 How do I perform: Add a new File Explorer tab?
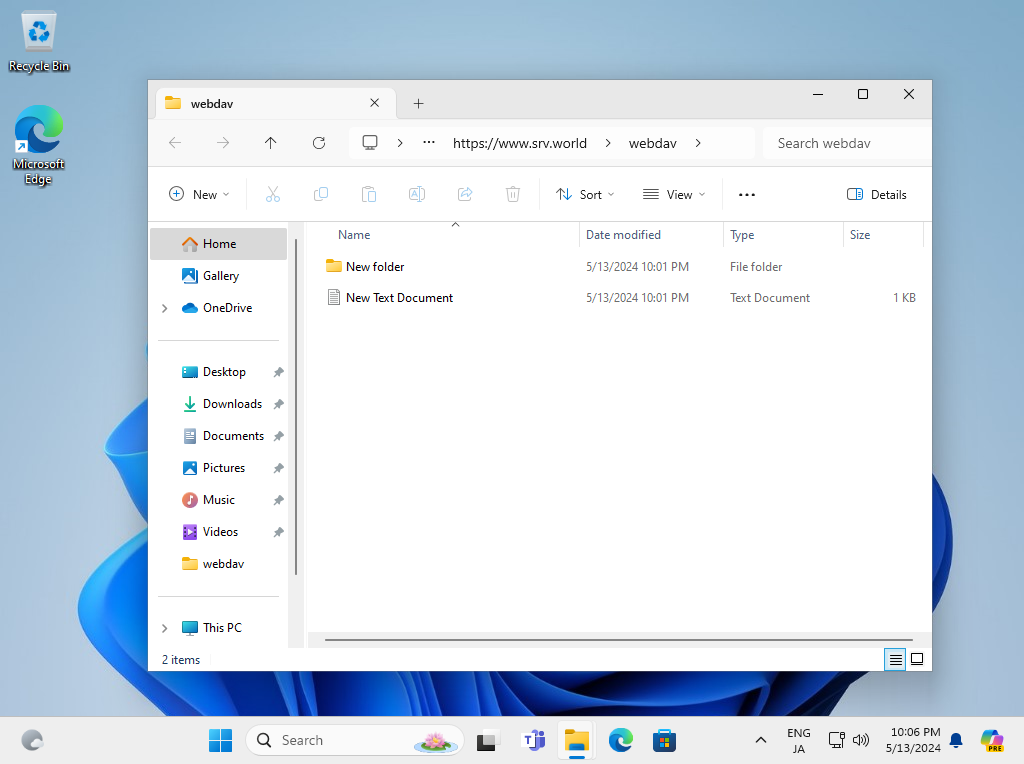tap(419, 104)
